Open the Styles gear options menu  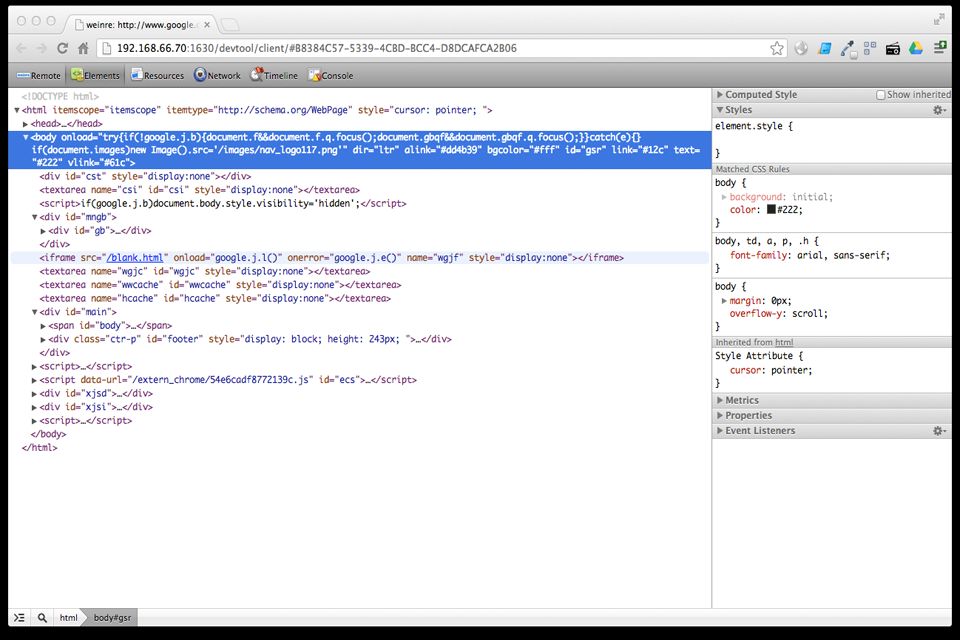[x=938, y=110]
